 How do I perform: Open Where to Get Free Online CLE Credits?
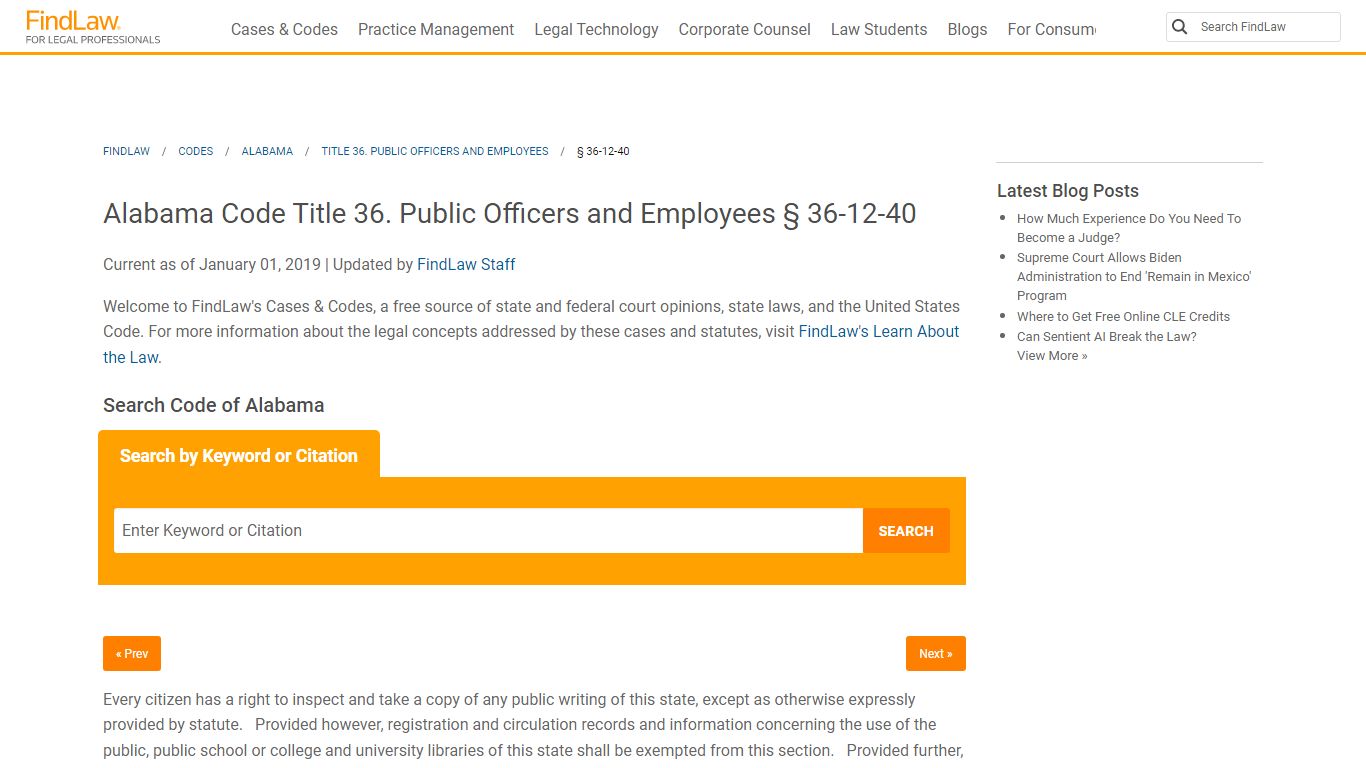[1123, 316]
